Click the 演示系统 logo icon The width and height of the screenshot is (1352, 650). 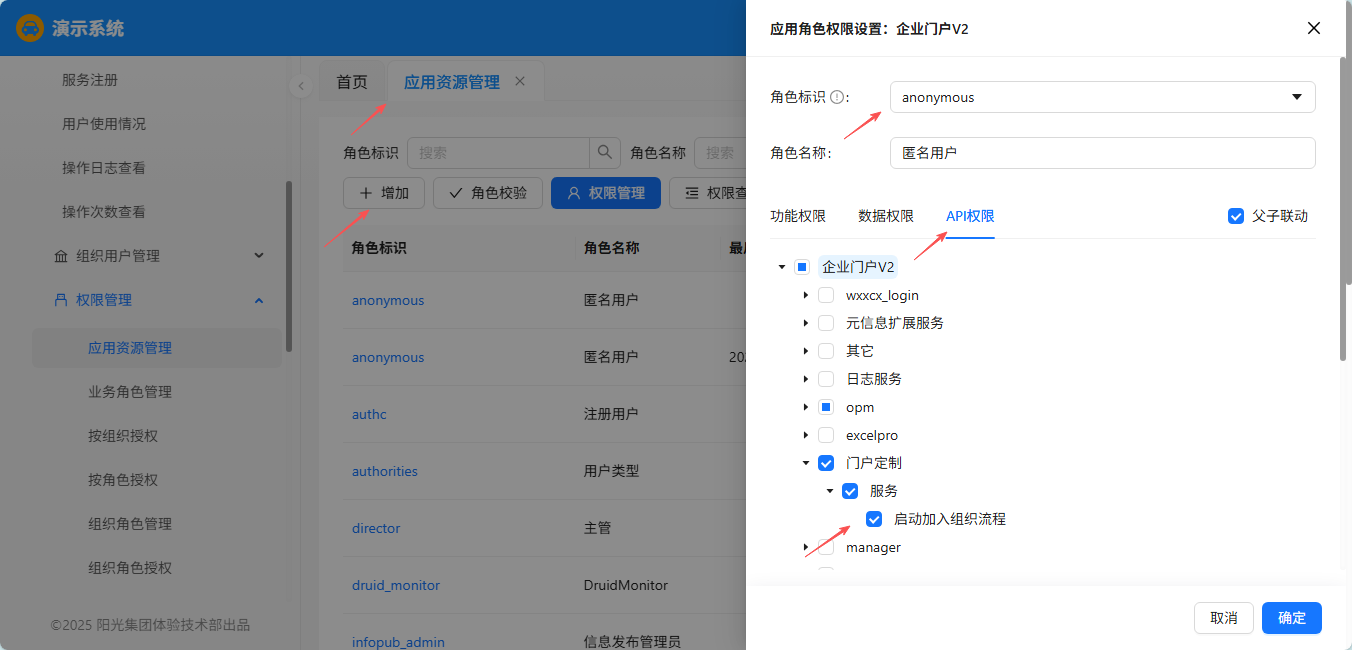pyautogui.click(x=30, y=28)
